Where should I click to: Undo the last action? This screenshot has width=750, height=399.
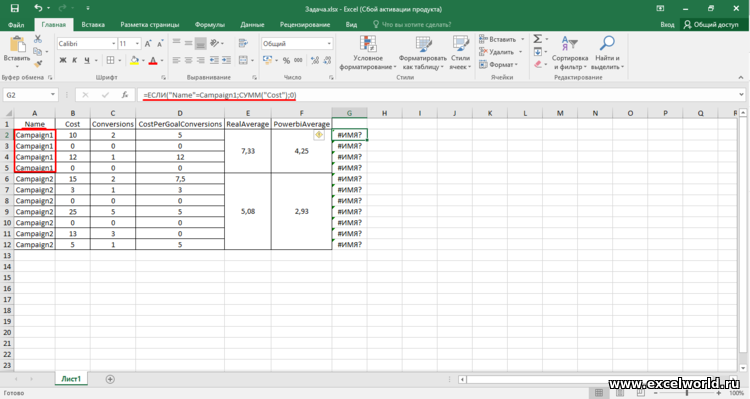point(38,8)
